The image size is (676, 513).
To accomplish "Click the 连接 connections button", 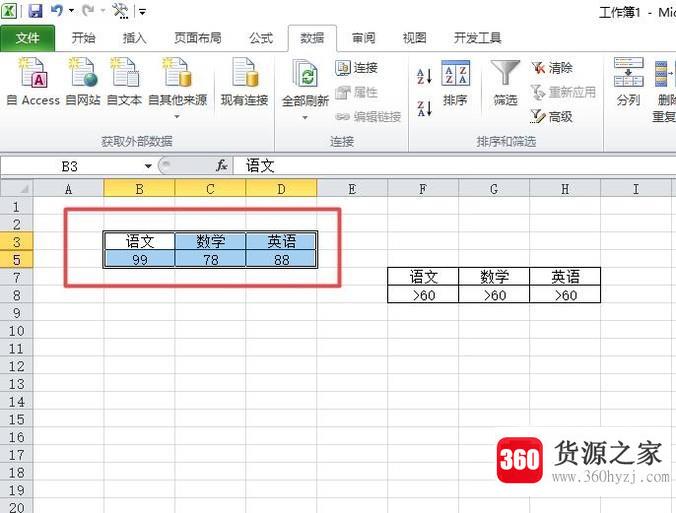I will coord(357,68).
